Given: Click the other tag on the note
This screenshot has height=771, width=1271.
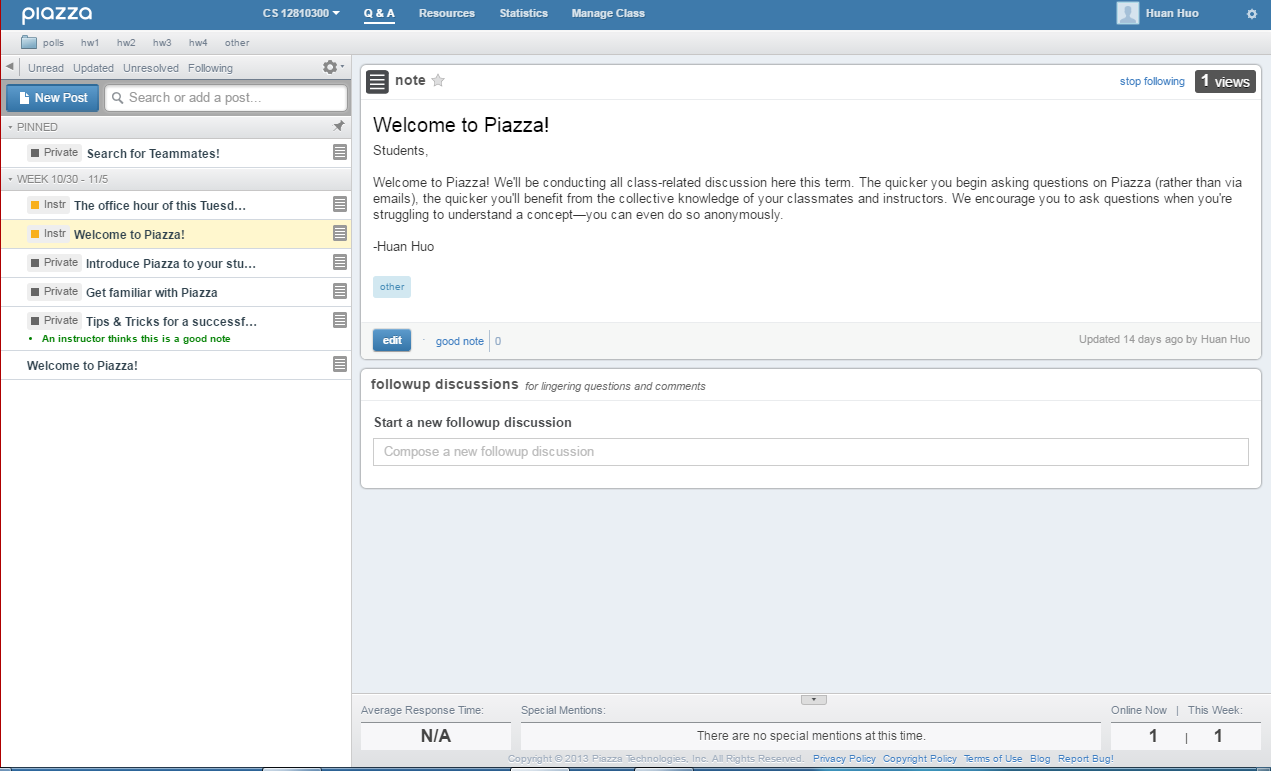Looking at the screenshot, I should (392, 287).
